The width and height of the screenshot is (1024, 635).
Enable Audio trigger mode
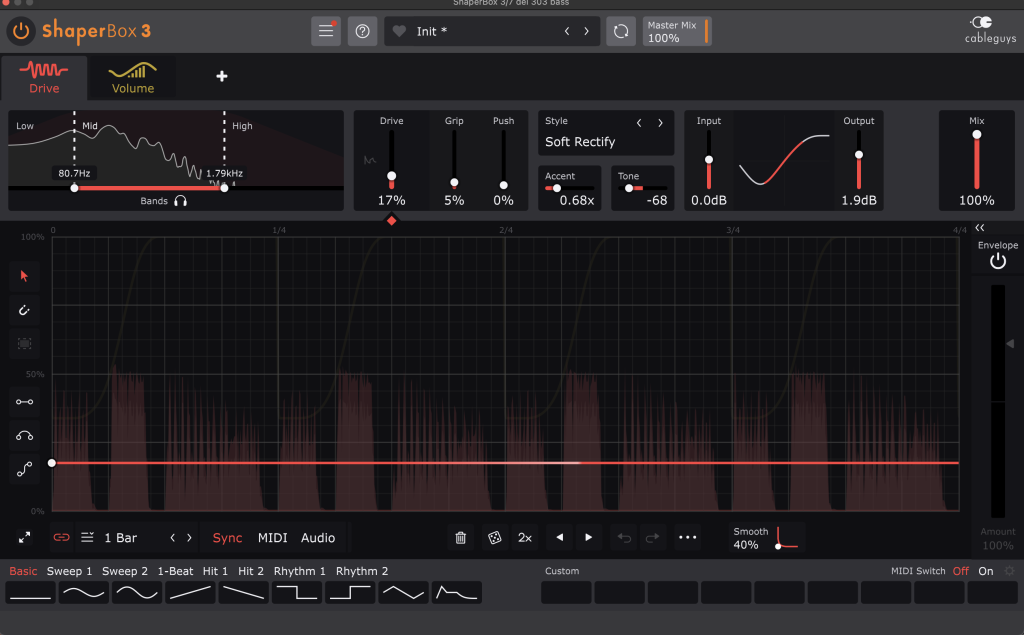[318, 538]
